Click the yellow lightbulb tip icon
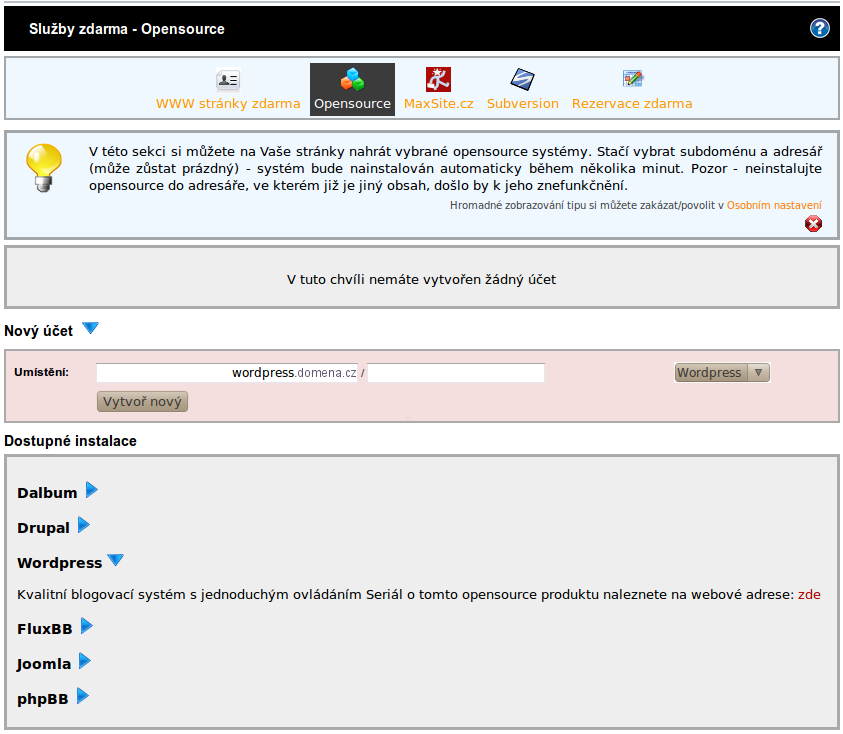843x734 pixels. click(44, 168)
